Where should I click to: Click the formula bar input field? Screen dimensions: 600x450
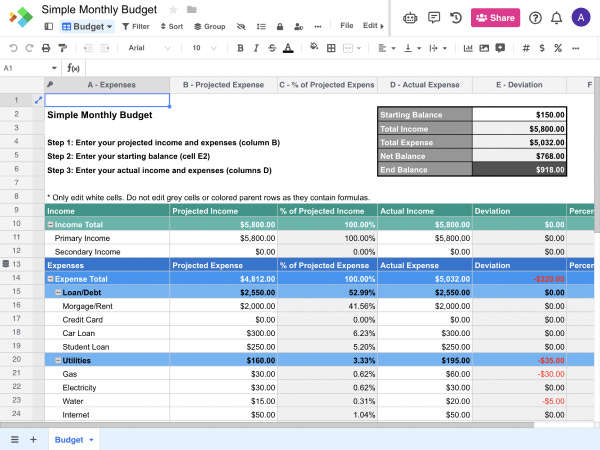[x=341, y=68]
